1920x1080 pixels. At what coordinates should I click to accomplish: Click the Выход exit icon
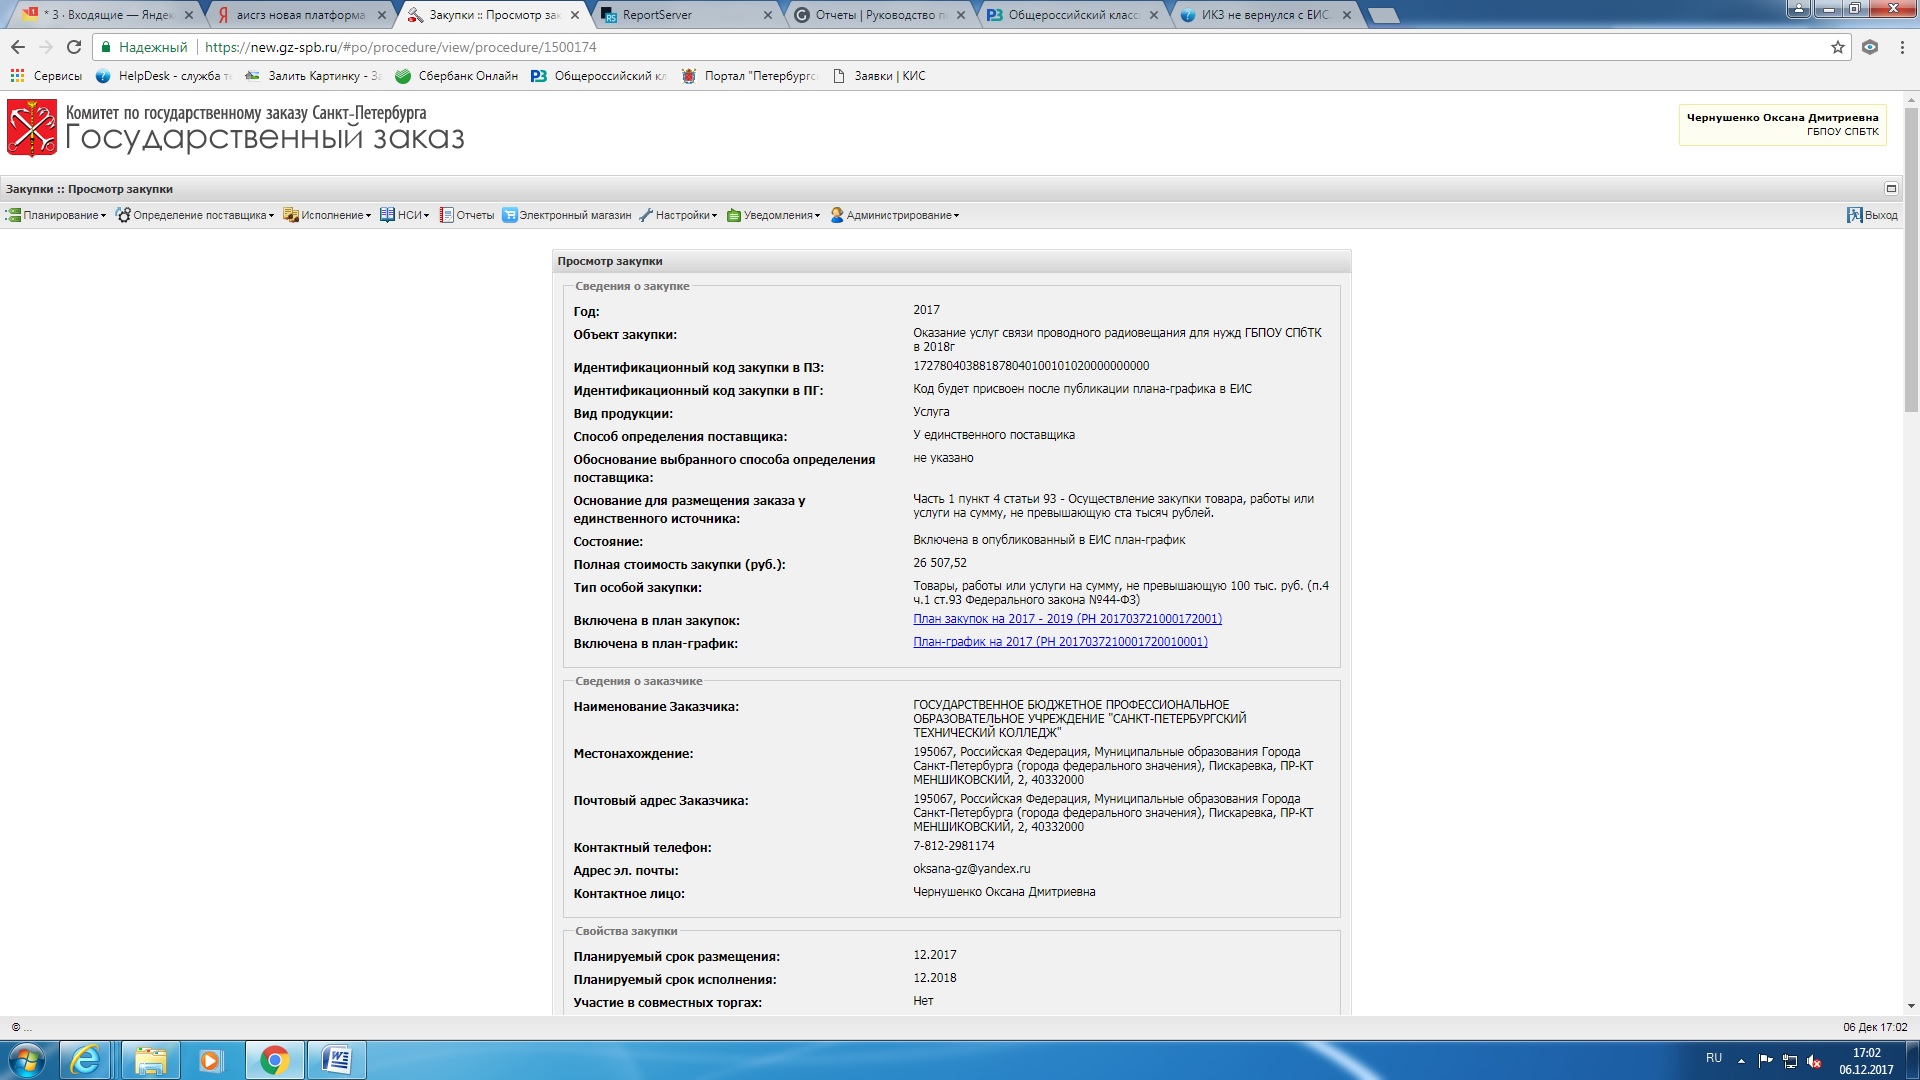pyautogui.click(x=1854, y=215)
